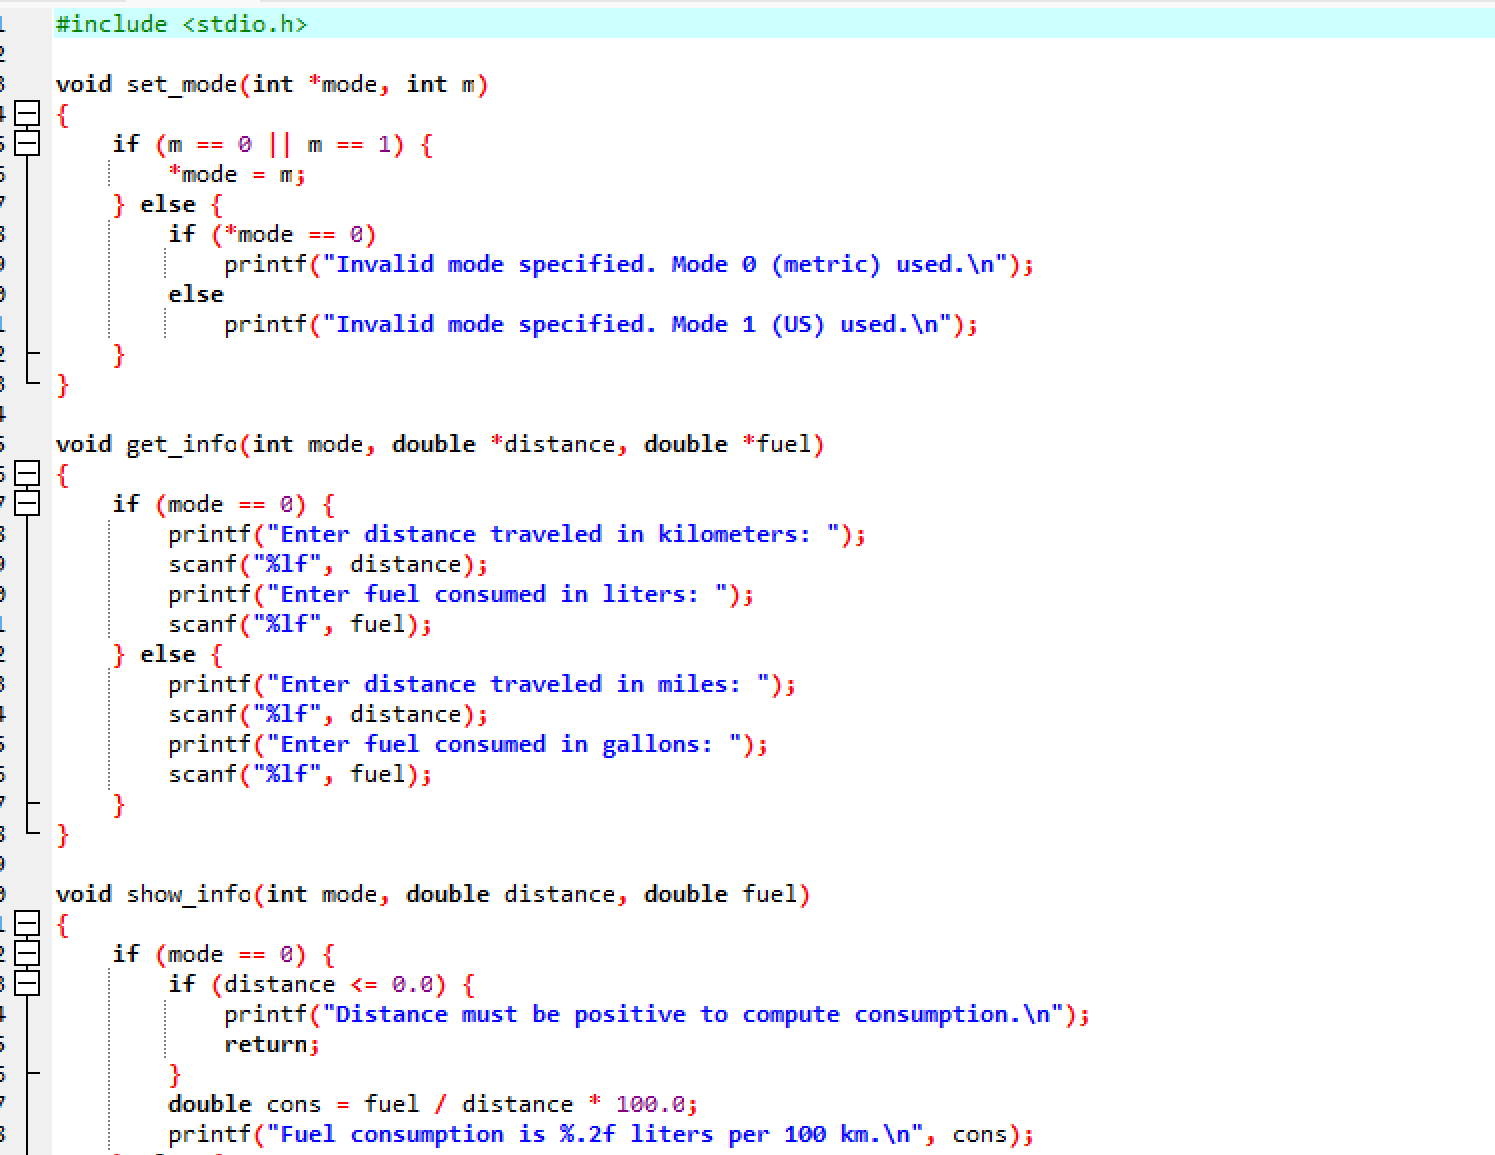Screen dimensions: 1495x1155
Task: Click the show_info function signature line
Action: tap(433, 894)
